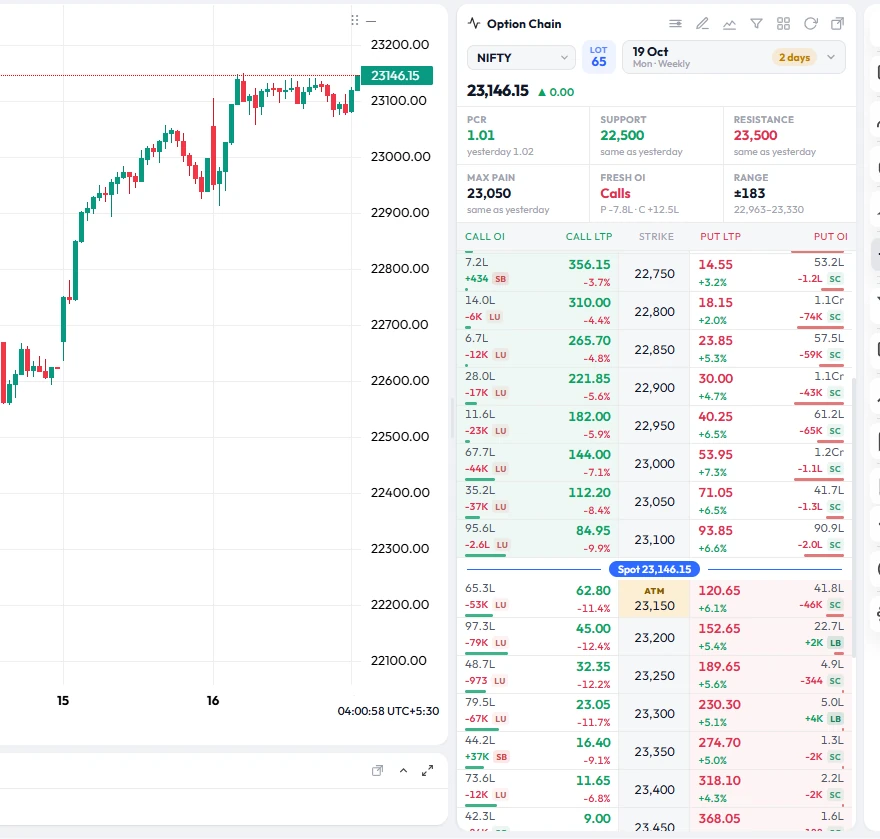
Task: Expand bottom panel to fullscreen with diagonal arrows
Action: (x=428, y=771)
